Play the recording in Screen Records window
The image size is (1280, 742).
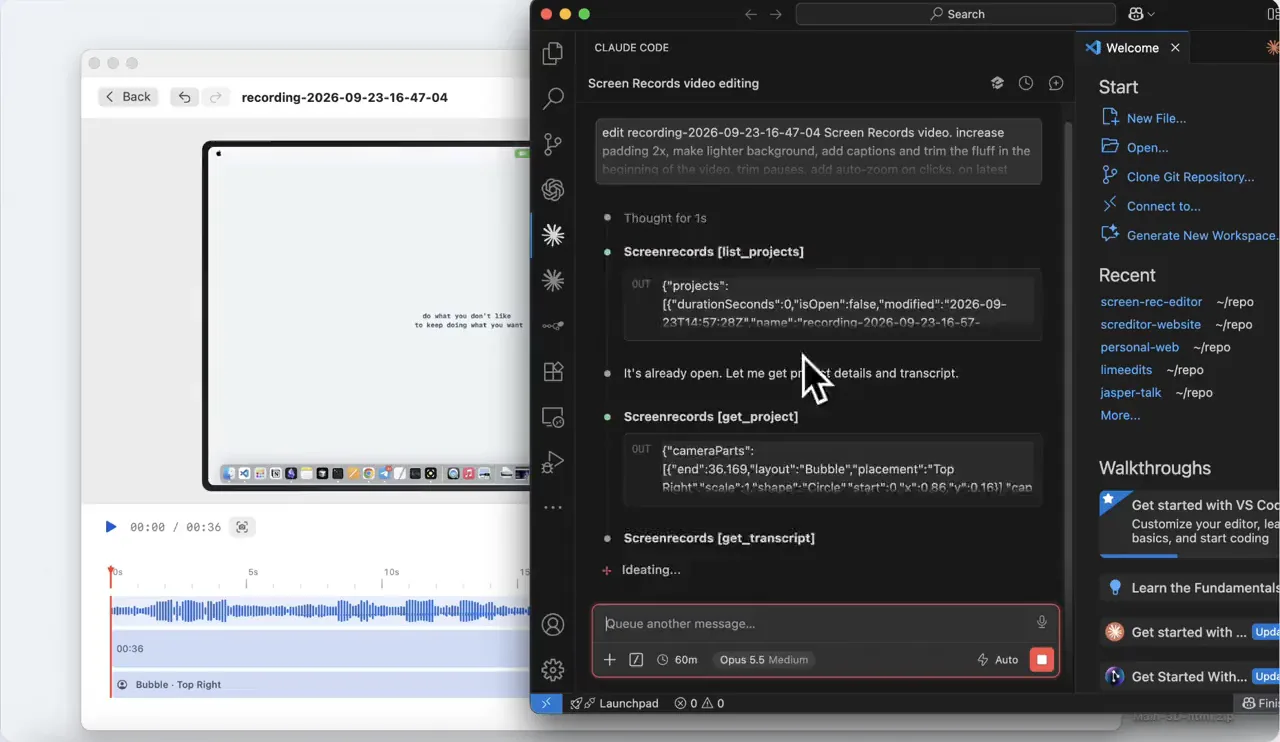[x=111, y=527]
